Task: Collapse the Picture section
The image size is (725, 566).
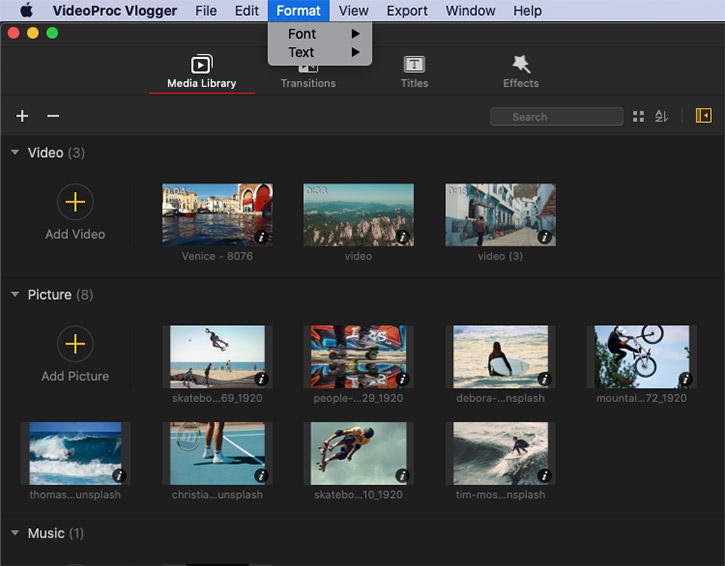Action: coord(15,295)
